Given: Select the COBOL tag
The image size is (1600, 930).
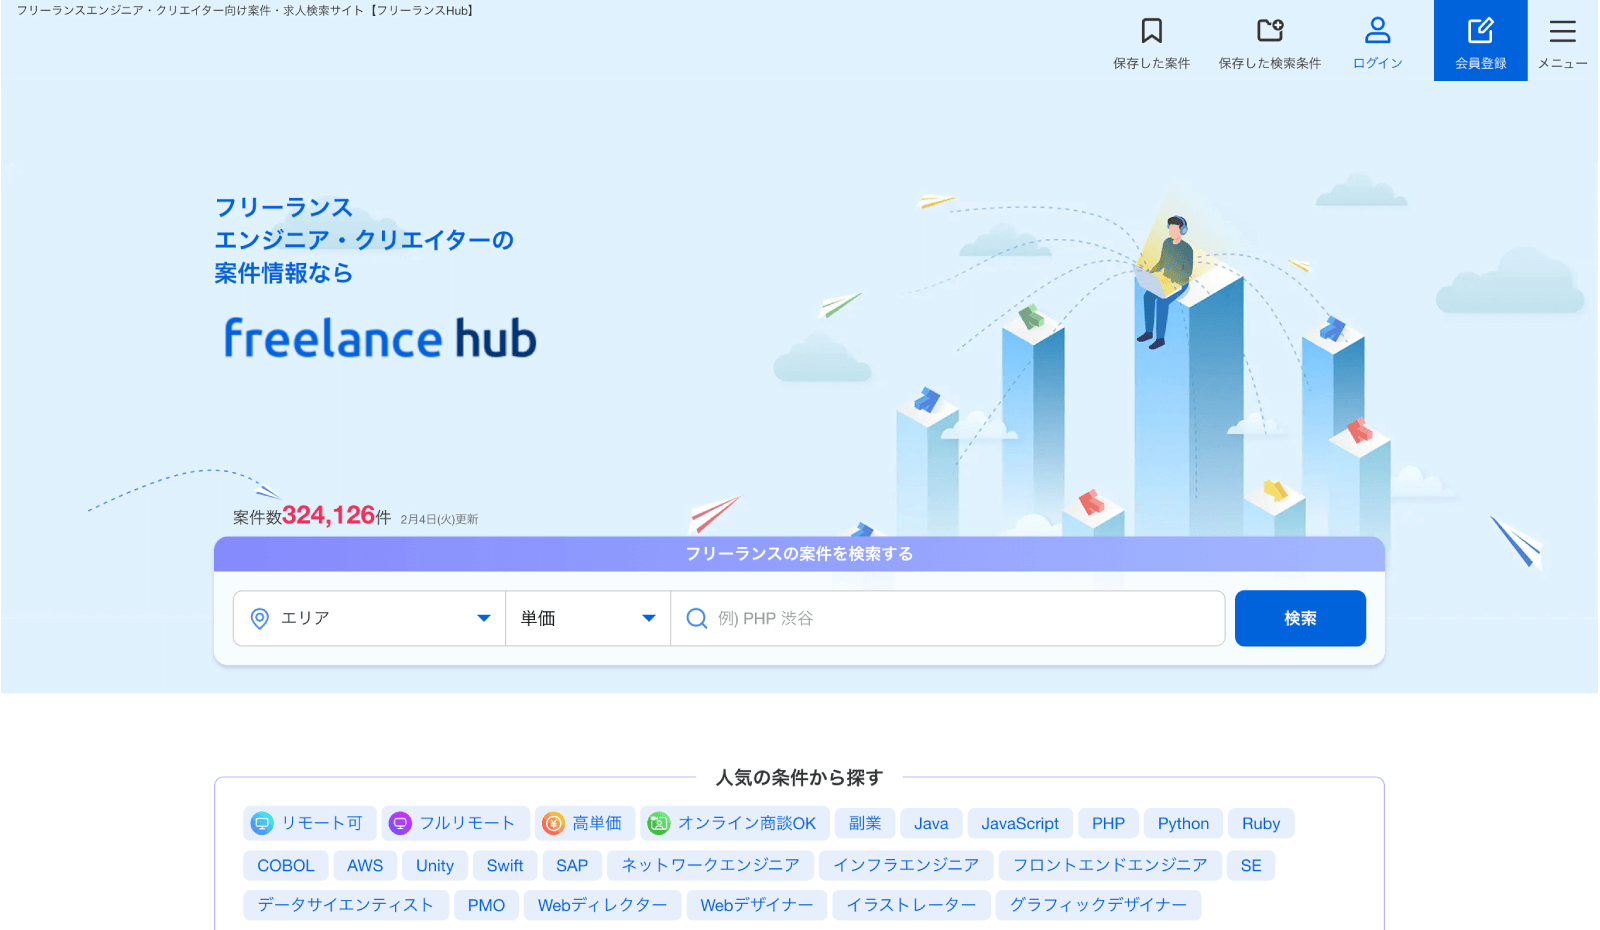Looking at the screenshot, I should 286,865.
